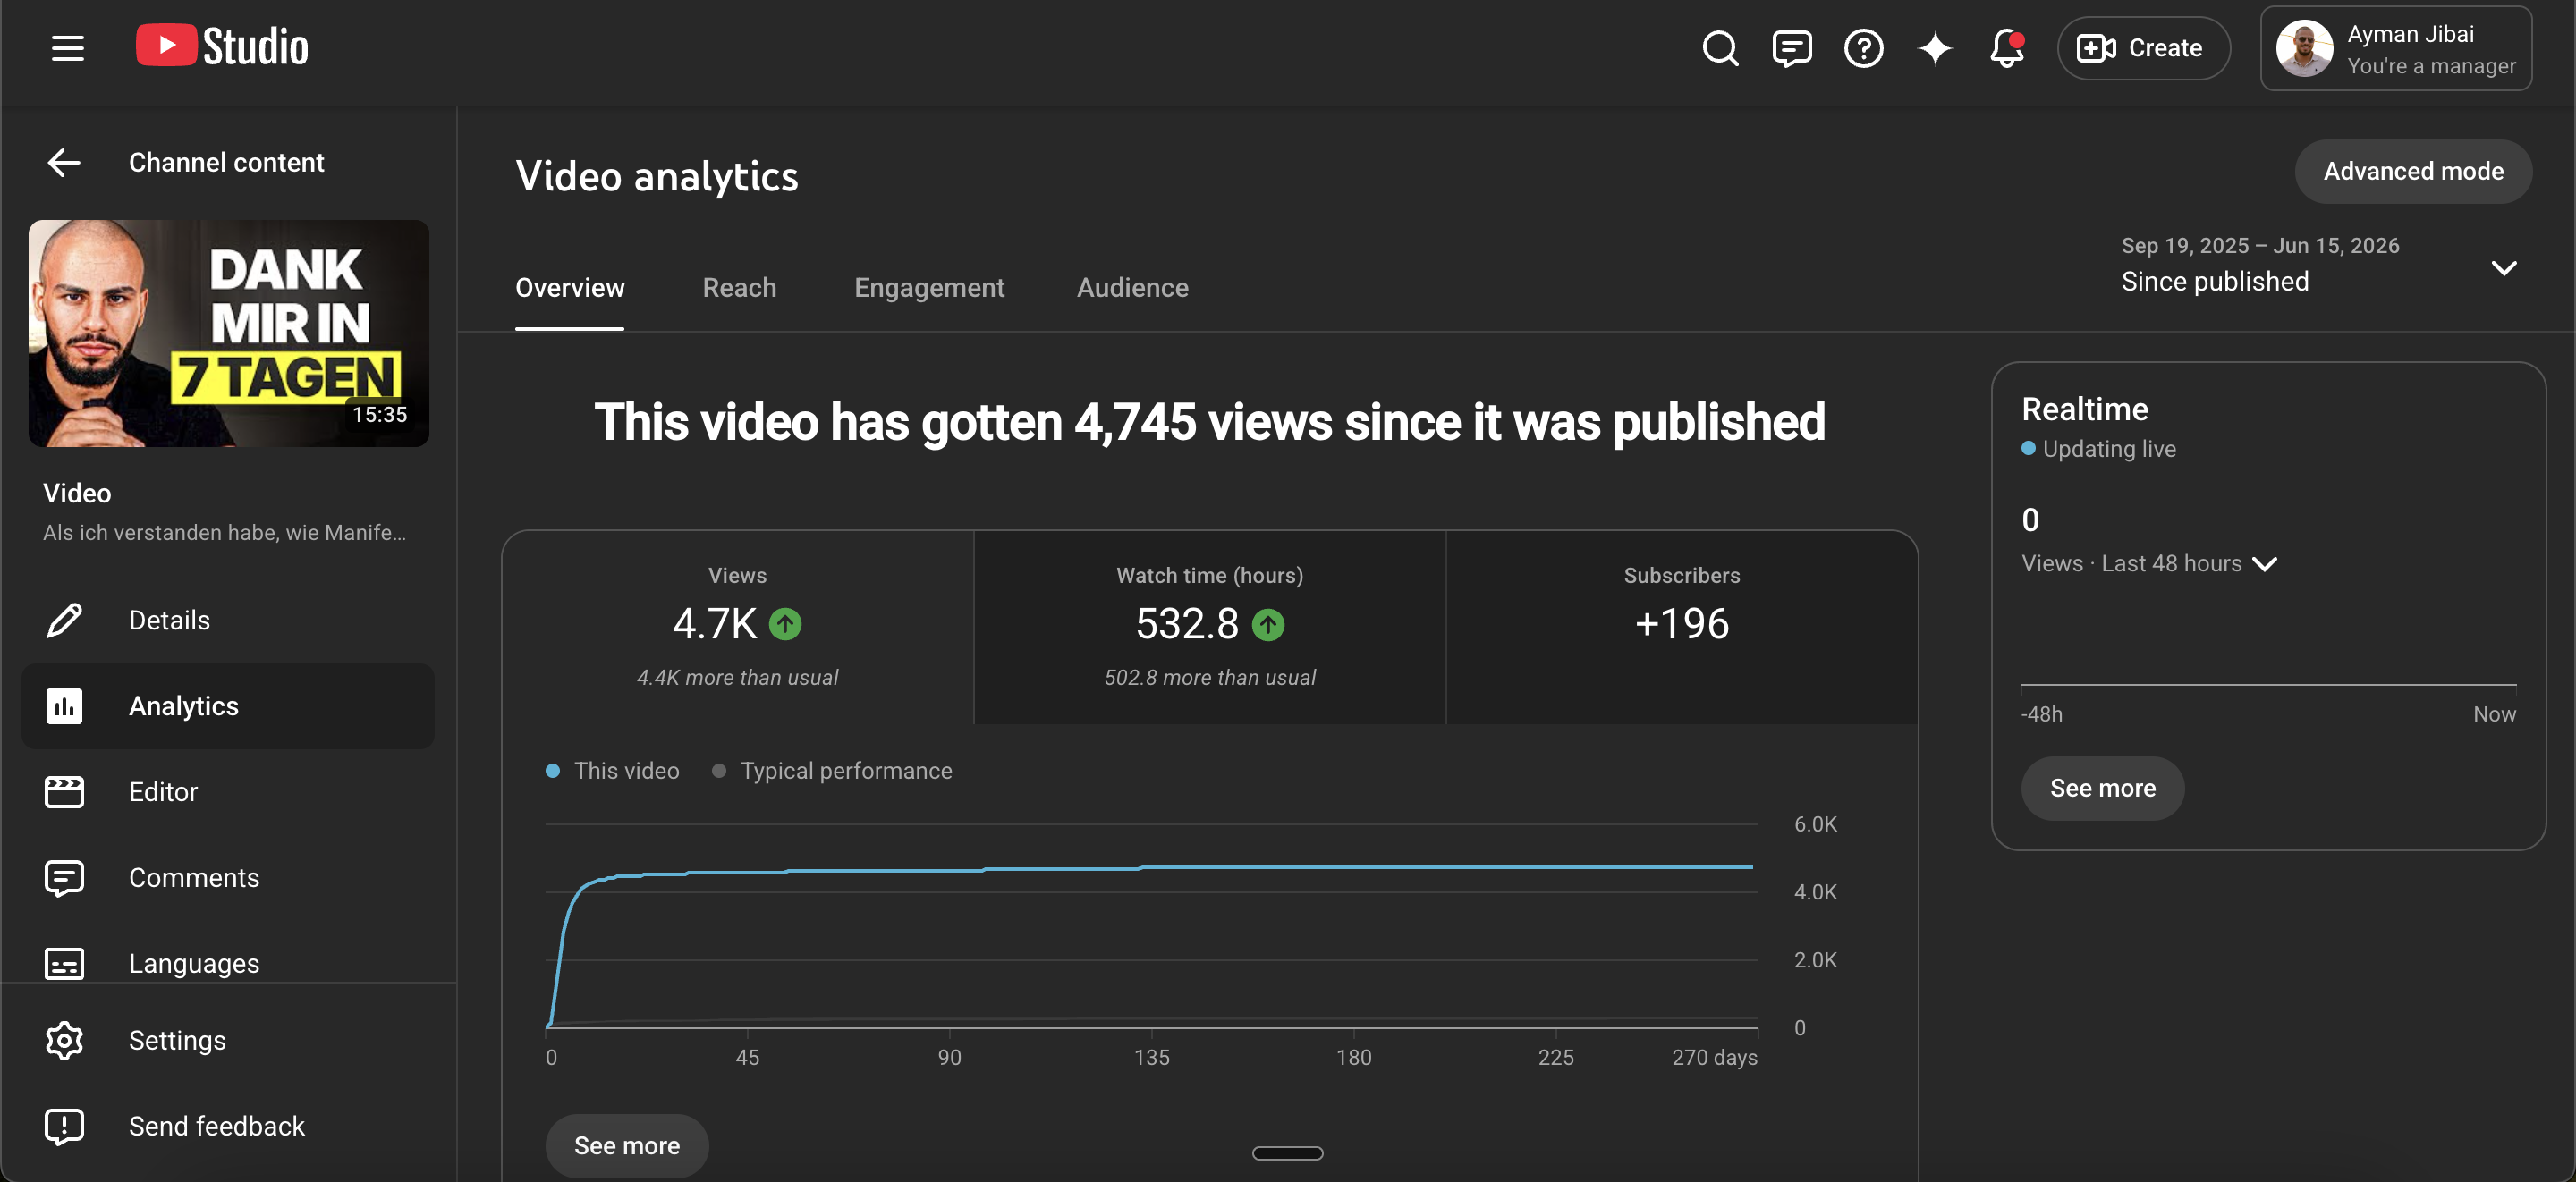The image size is (2576, 1182).
Task: Open the notifications bell
Action: (2007, 48)
